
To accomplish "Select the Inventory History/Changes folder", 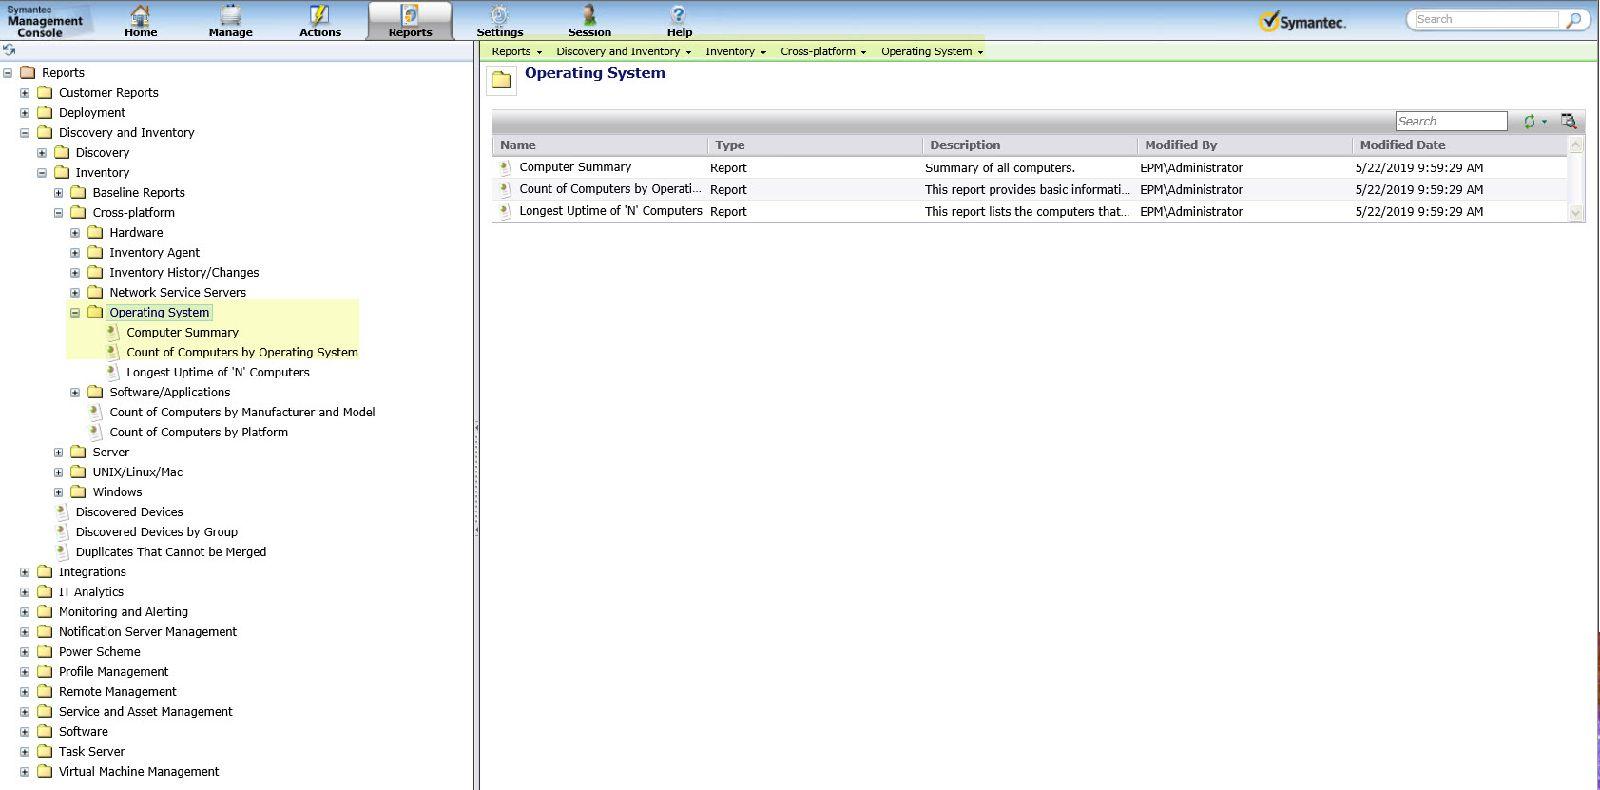I will [184, 272].
